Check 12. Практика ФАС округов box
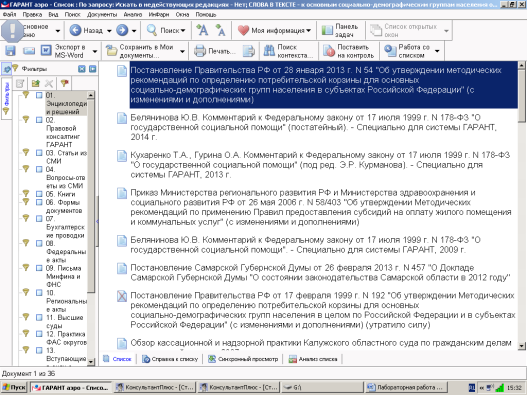The image size is (527, 395). click(x=39, y=334)
